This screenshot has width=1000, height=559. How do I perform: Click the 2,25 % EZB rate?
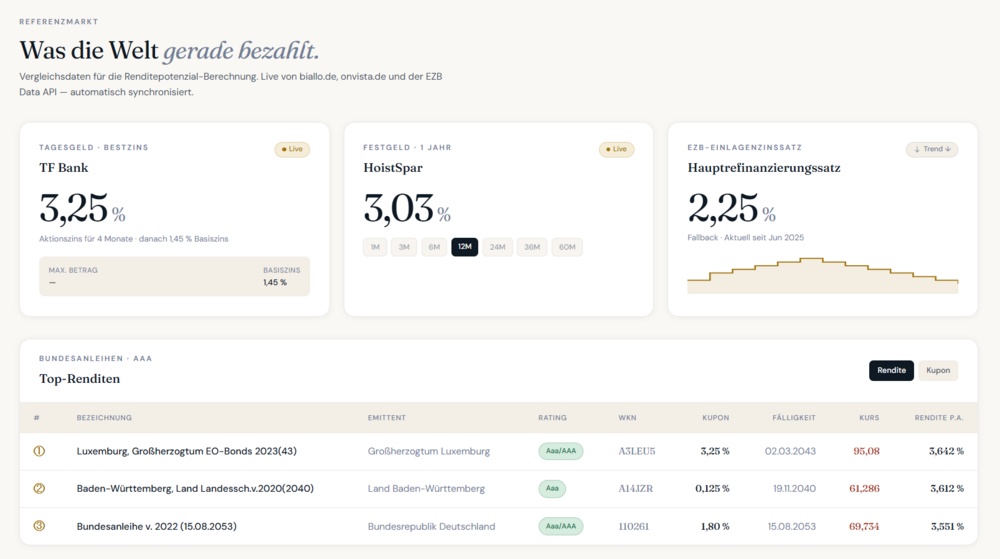[732, 208]
